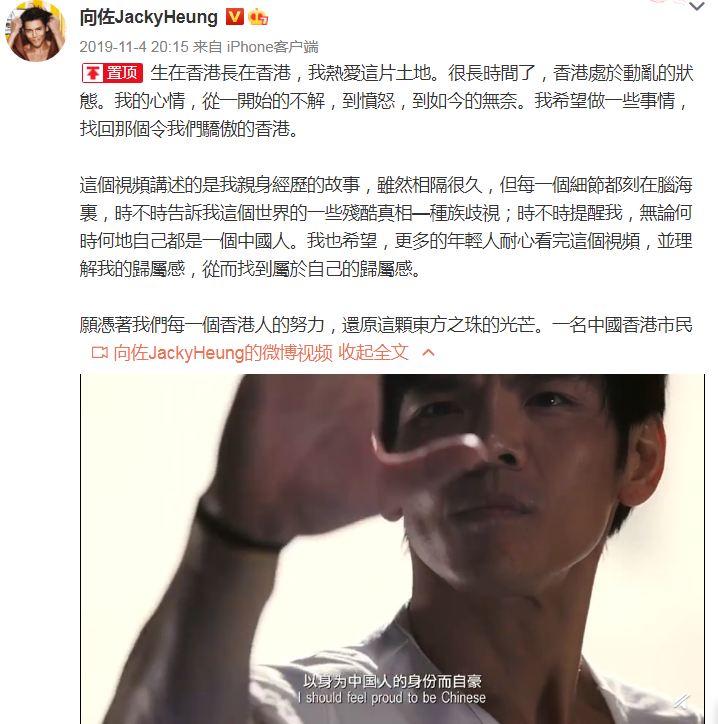The width and height of the screenshot is (718, 724).
Task: Click the up caret beside 收起全文
Action: [428, 353]
